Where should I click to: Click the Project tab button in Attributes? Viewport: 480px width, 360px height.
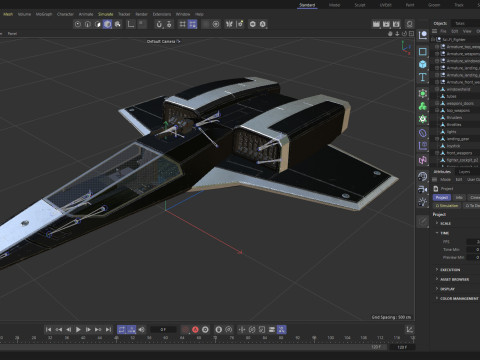tap(442, 197)
